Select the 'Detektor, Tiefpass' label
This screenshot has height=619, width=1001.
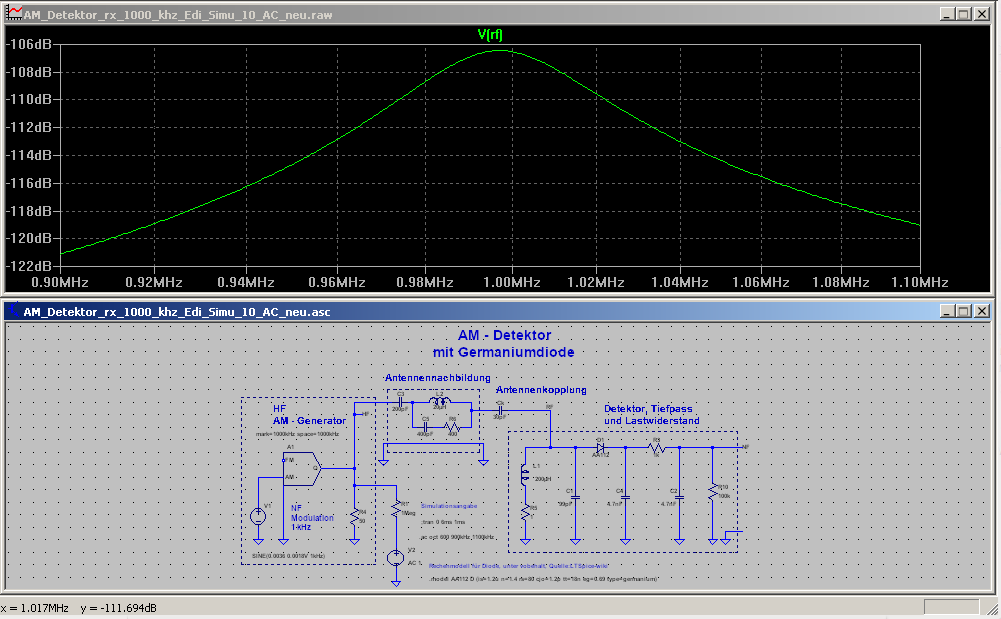pyautogui.click(x=648, y=408)
